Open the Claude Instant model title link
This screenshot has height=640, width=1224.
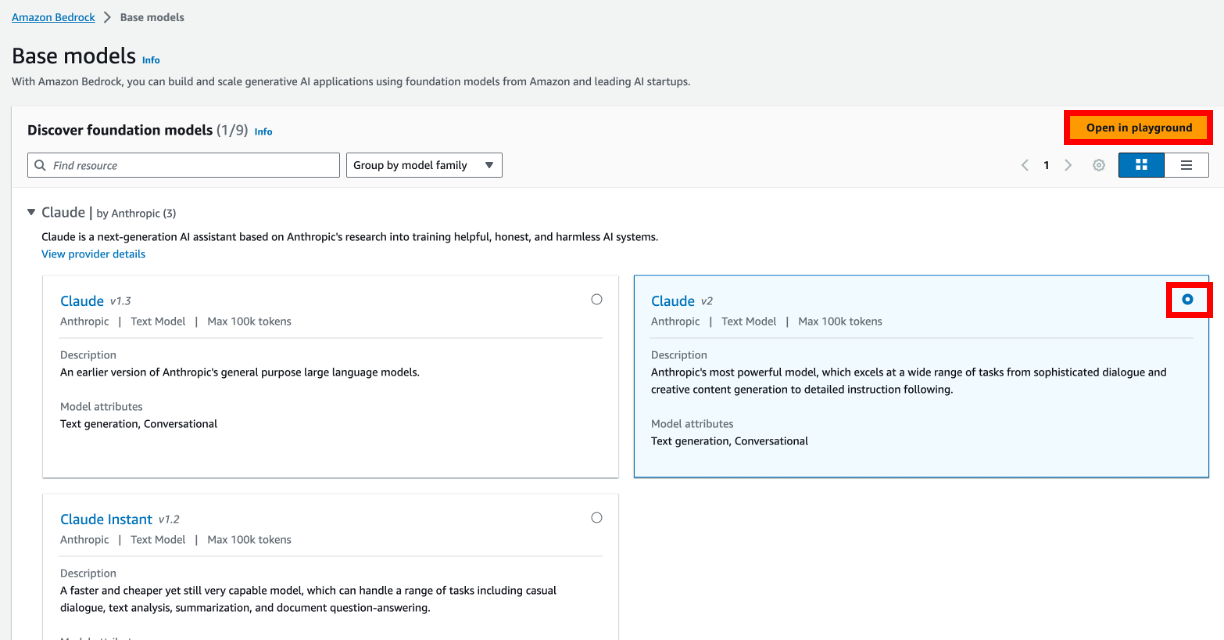[x=106, y=519]
